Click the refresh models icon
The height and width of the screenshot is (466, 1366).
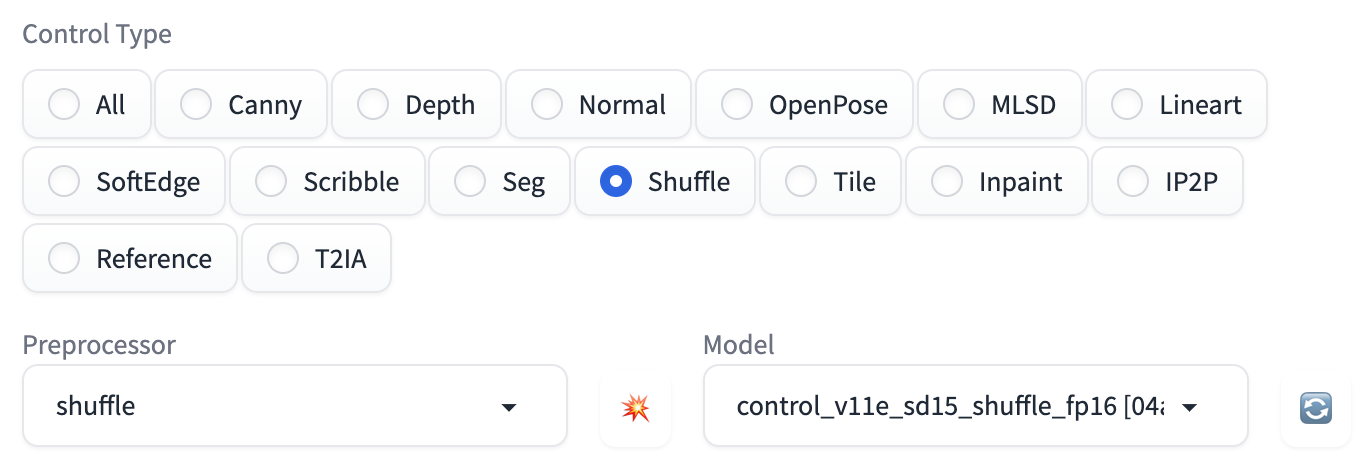click(x=1315, y=407)
